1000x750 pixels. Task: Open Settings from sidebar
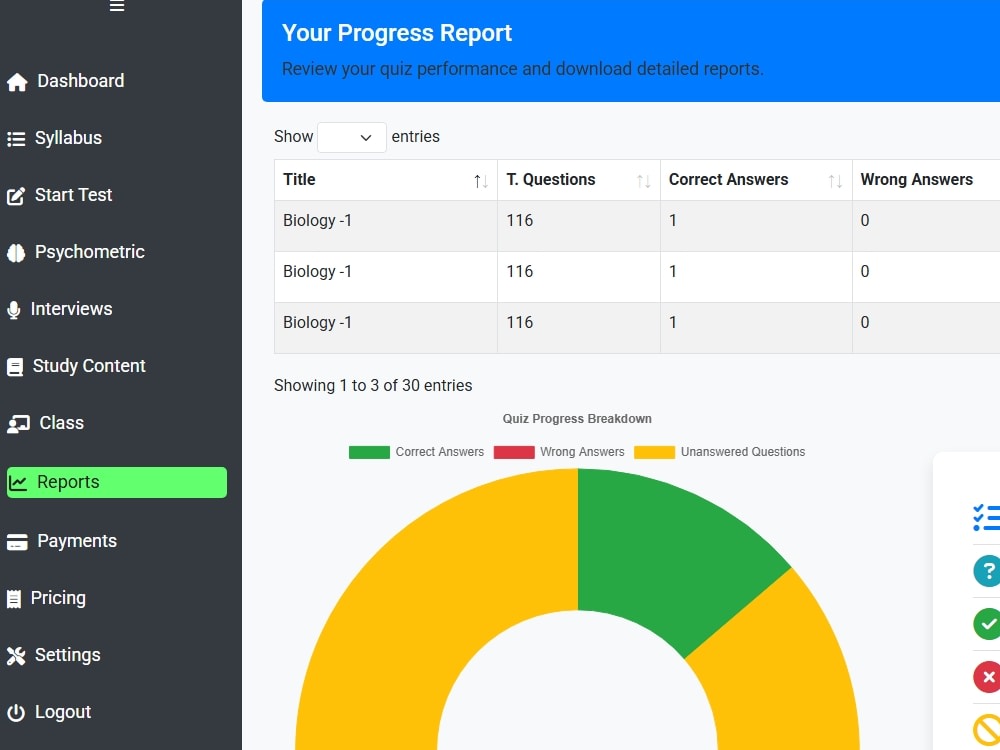click(68, 655)
